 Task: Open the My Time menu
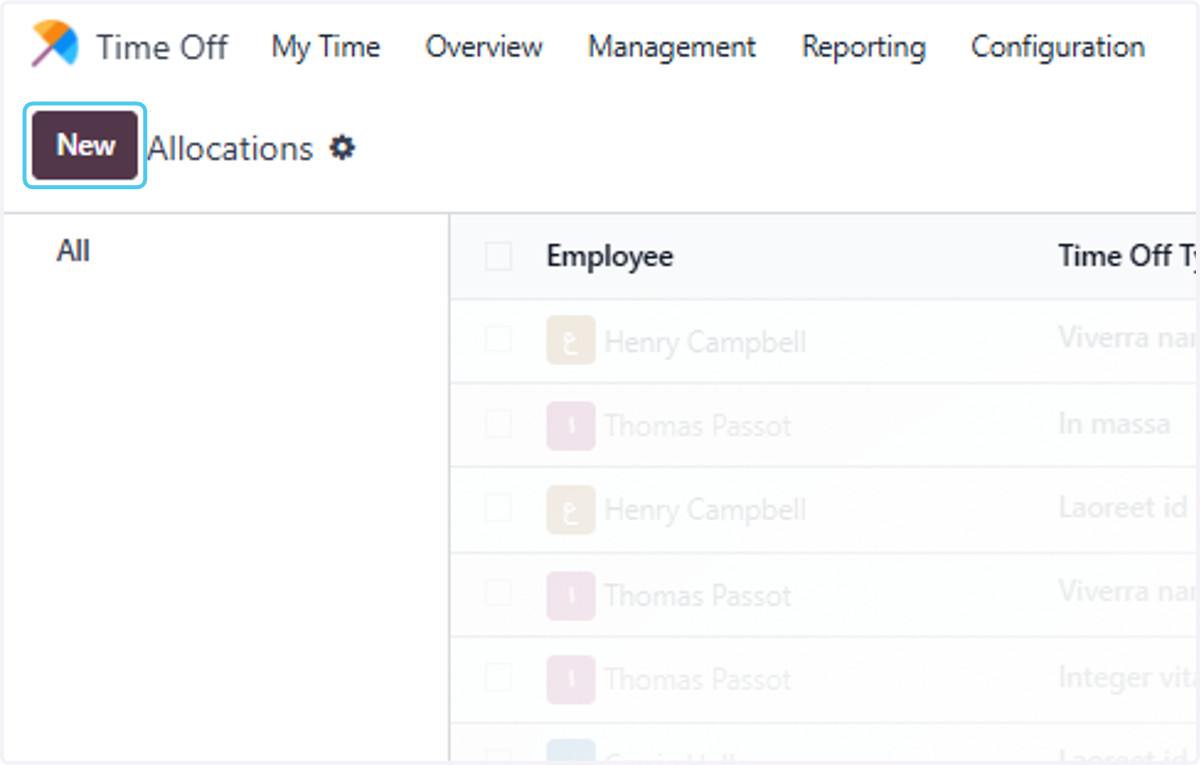point(326,47)
